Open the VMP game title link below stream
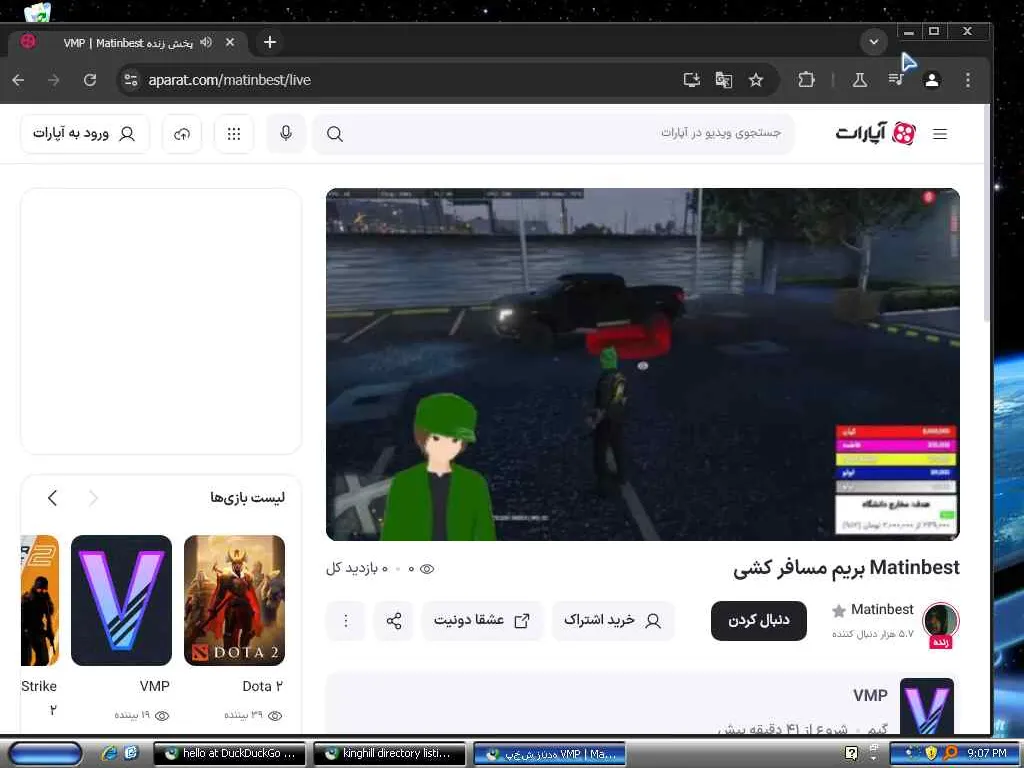Screen dimensions: 1024x768 [x=870, y=696]
